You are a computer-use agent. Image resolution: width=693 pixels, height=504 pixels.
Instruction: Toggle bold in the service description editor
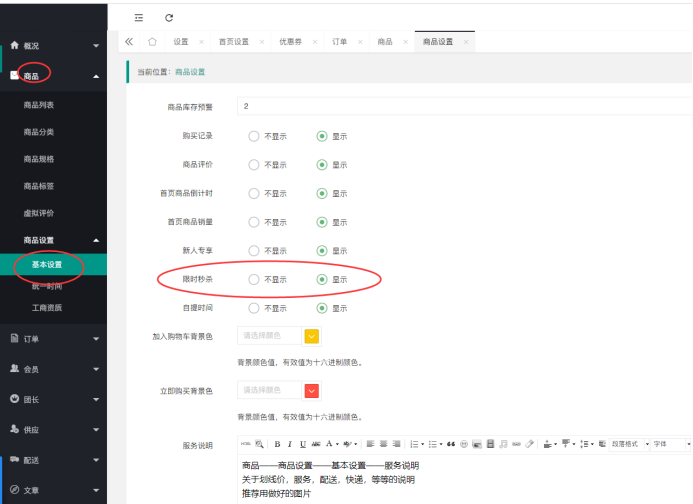[x=277, y=443]
